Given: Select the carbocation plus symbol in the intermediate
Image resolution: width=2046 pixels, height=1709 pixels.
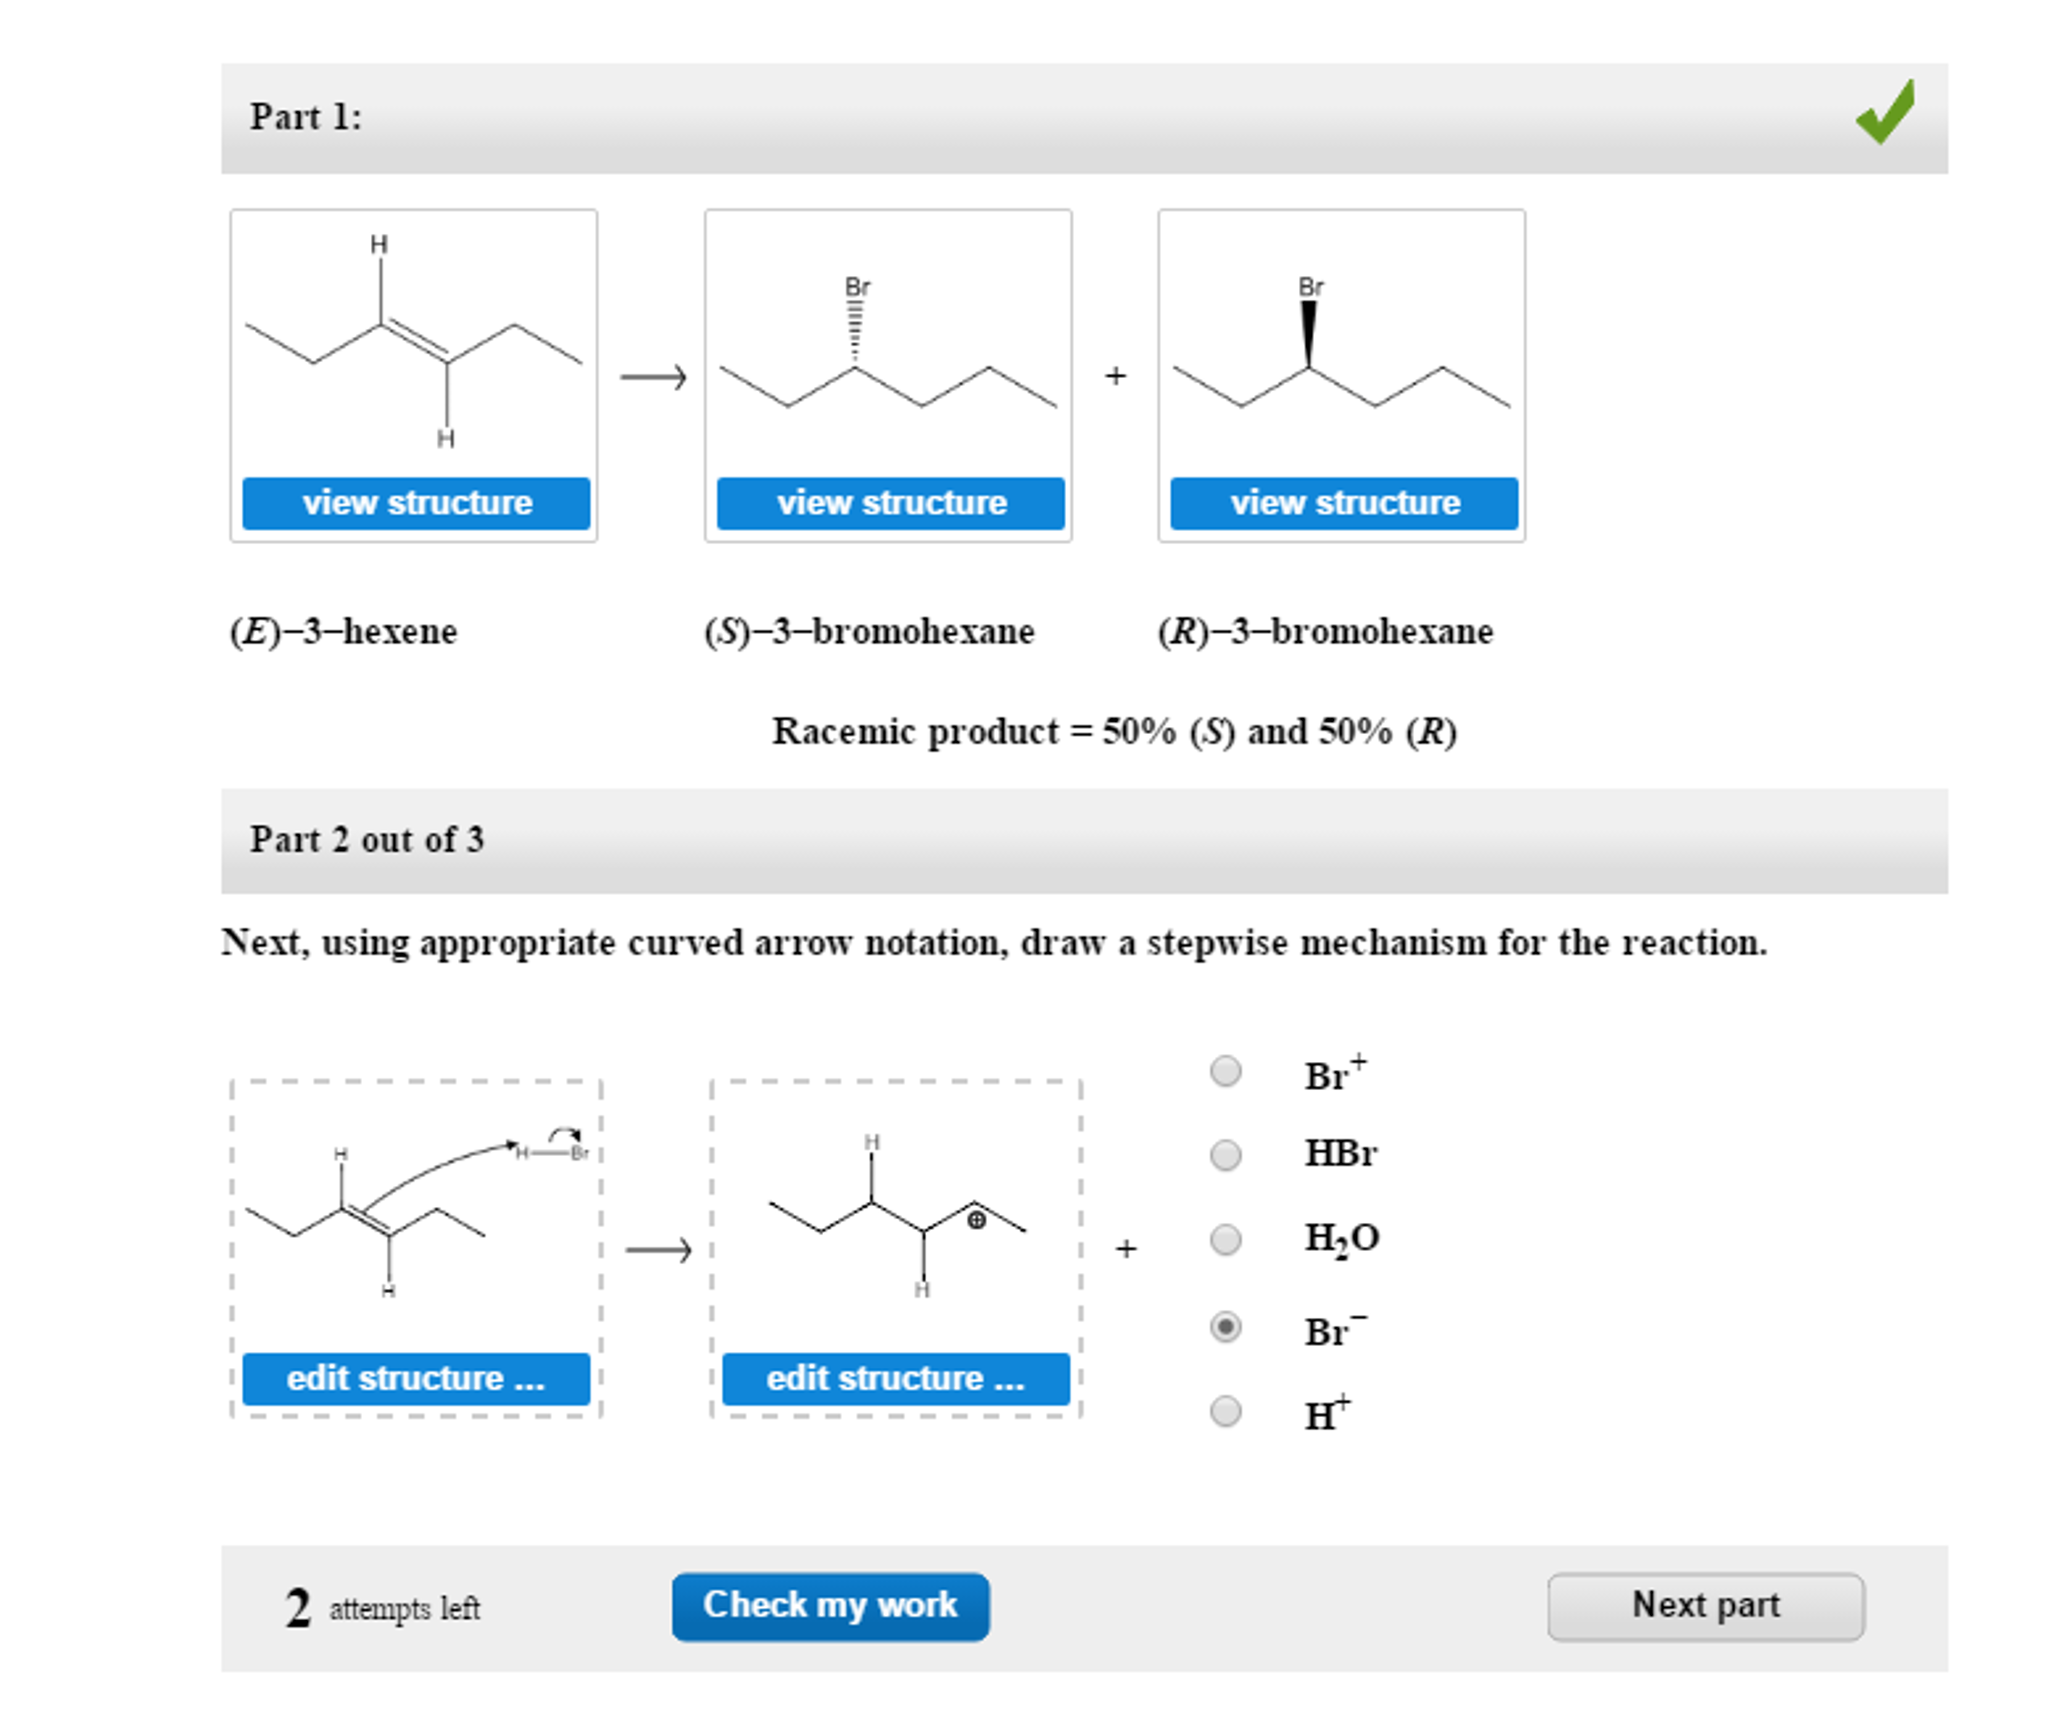Looking at the screenshot, I should point(977,1220).
